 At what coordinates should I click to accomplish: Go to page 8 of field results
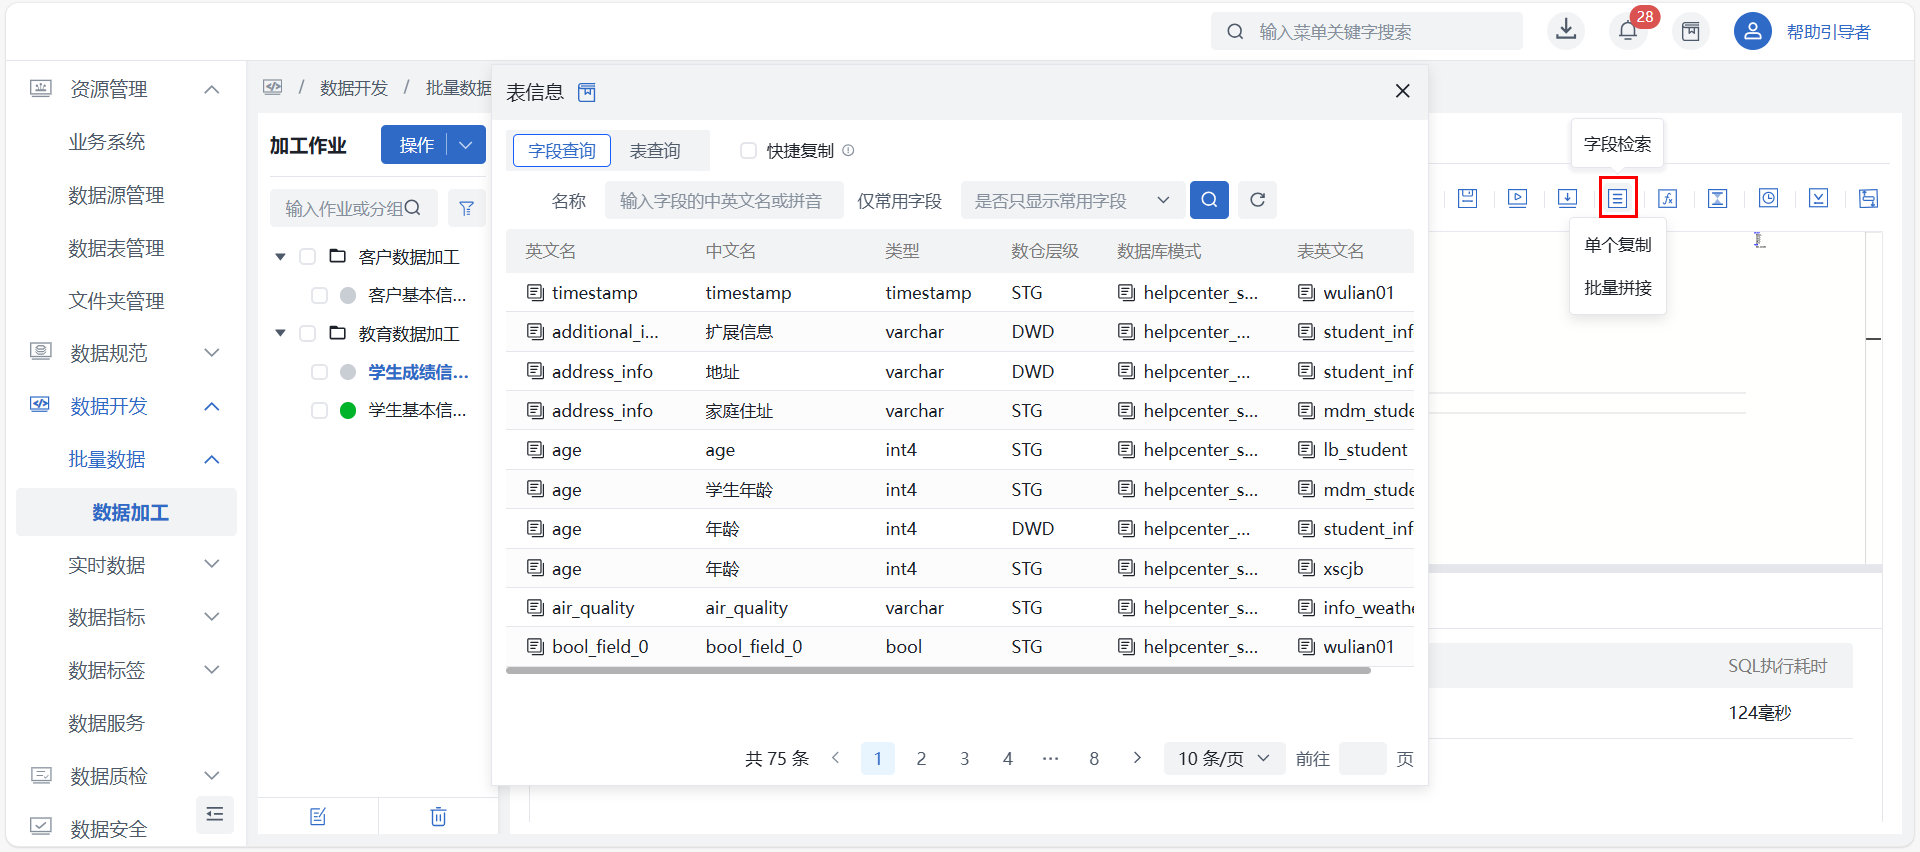(x=1094, y=758)
